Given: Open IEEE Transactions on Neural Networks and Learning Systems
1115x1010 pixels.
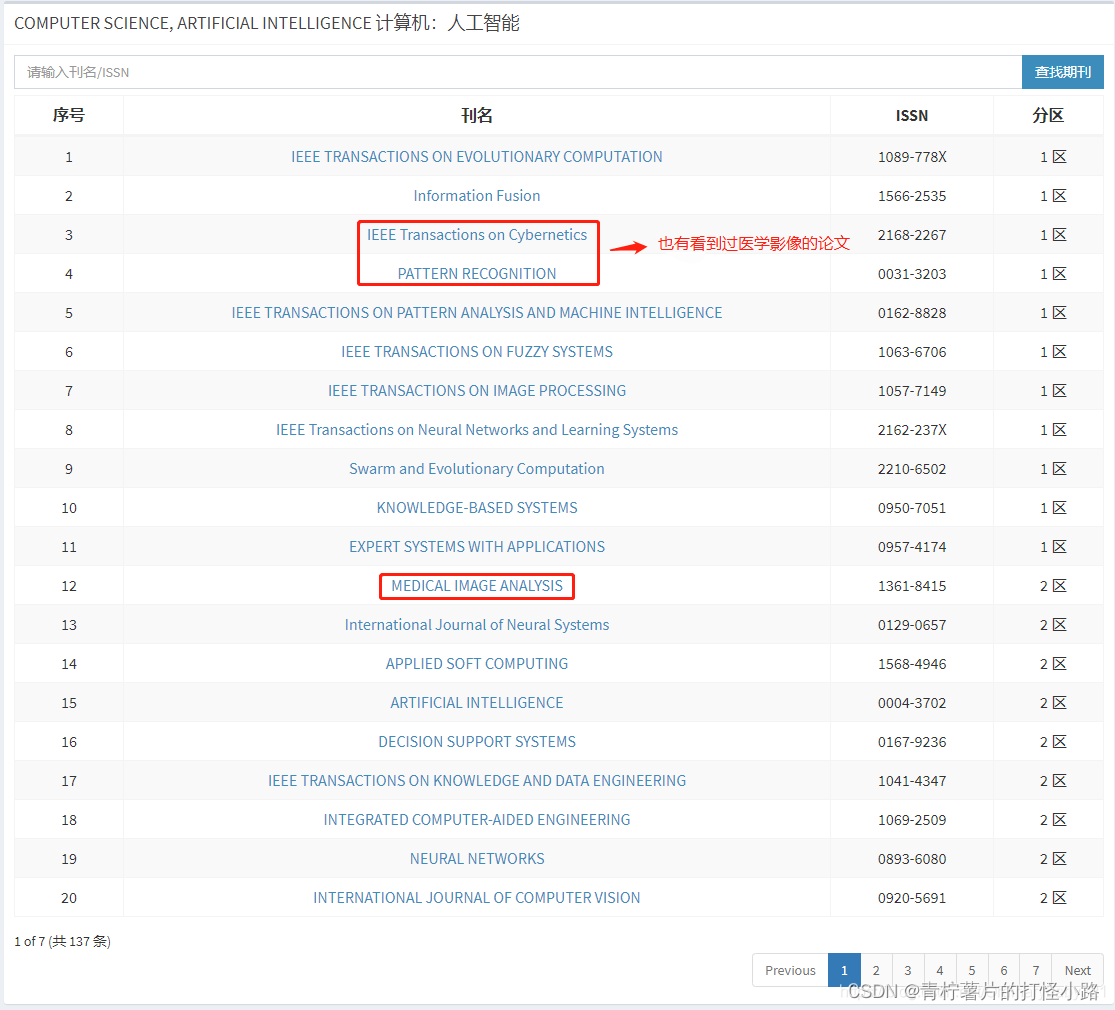Looking at the screenshot, I should point(476,430).
